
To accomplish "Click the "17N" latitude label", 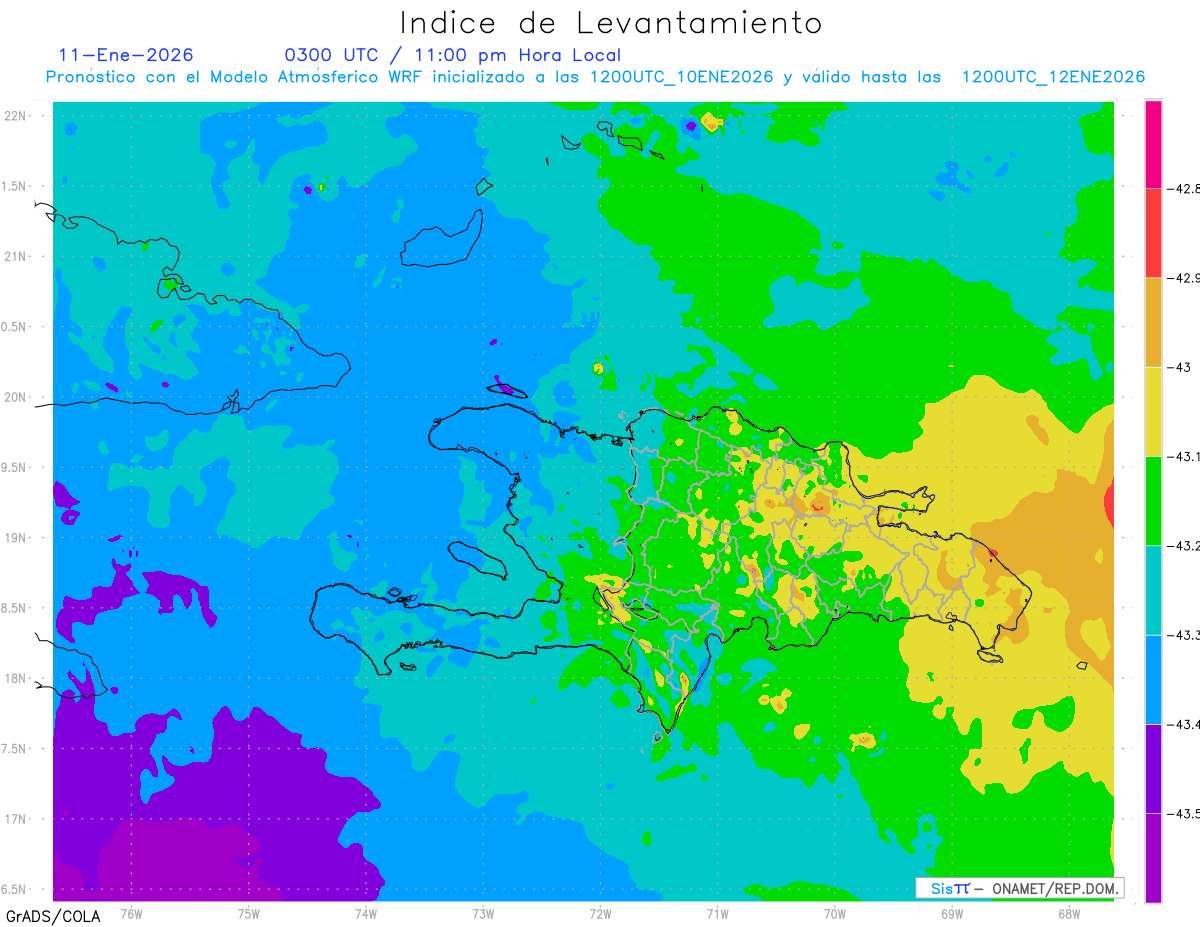I will (17, 819).
